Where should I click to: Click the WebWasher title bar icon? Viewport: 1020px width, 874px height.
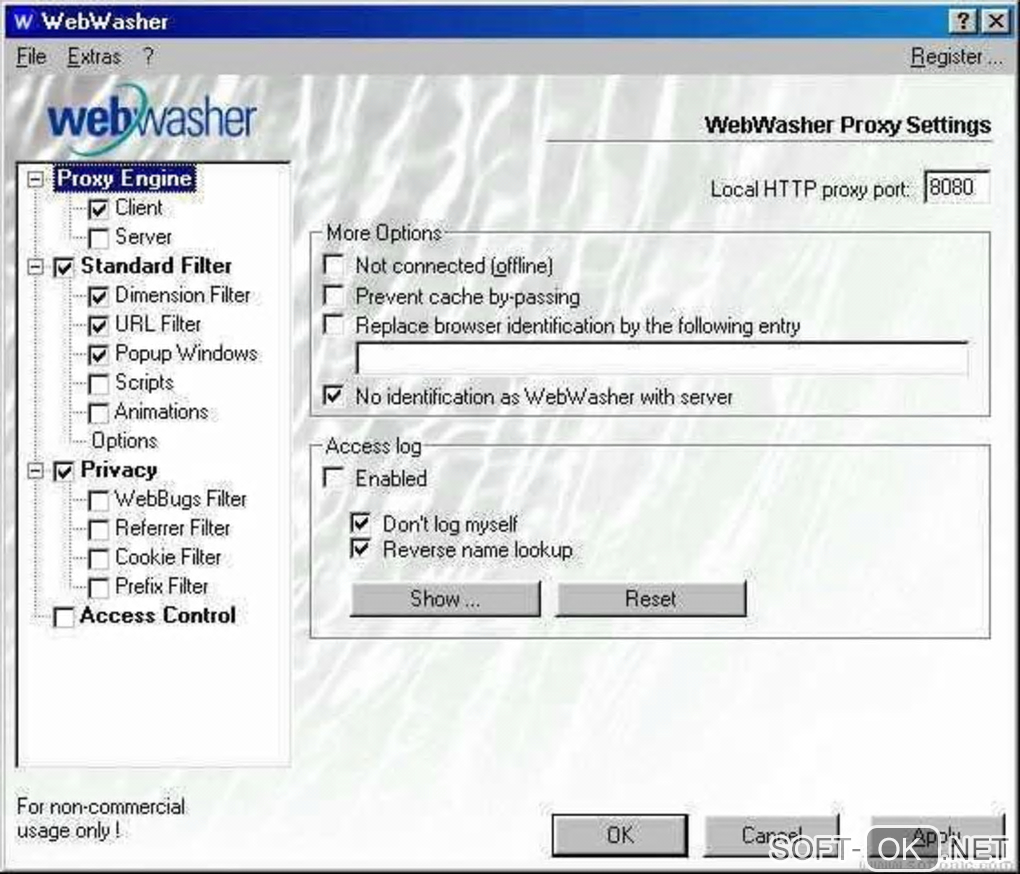click(22, 21)
